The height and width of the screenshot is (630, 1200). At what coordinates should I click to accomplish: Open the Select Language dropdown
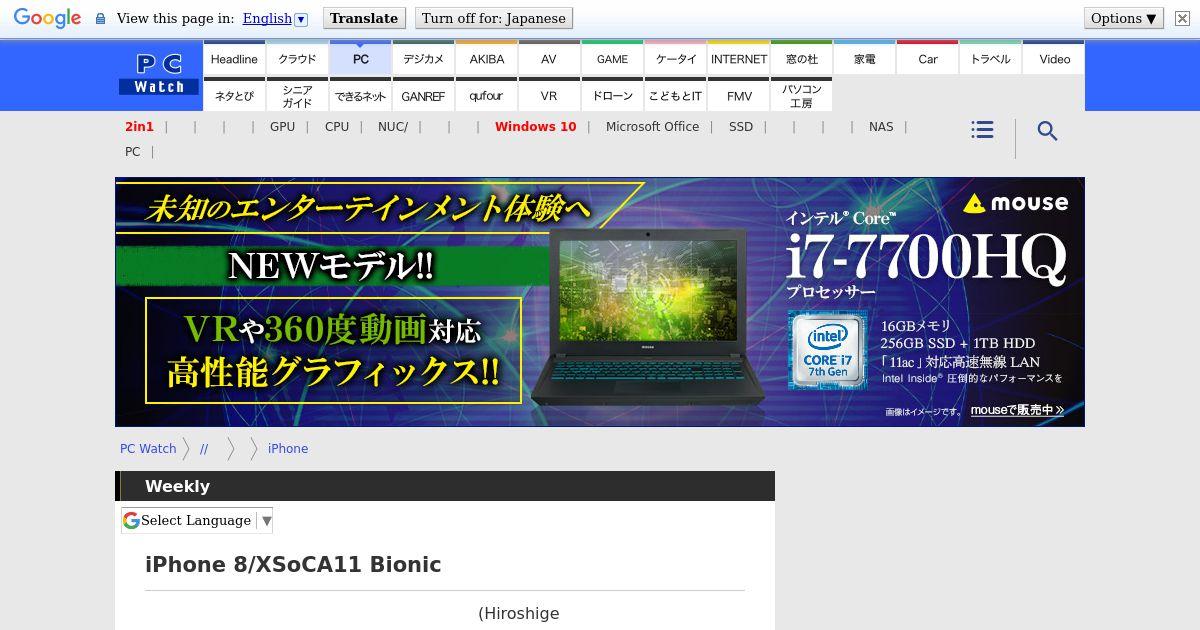tap(197, 520)
